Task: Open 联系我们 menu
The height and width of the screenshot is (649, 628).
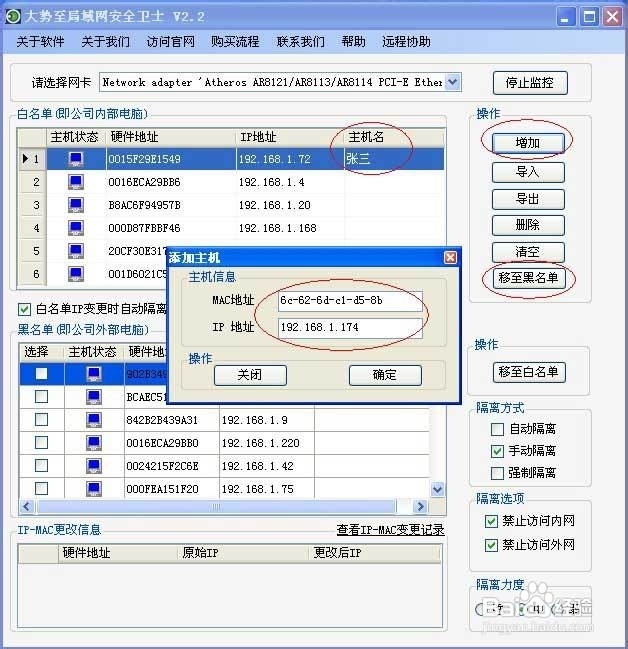Action: tap(301, 41)
